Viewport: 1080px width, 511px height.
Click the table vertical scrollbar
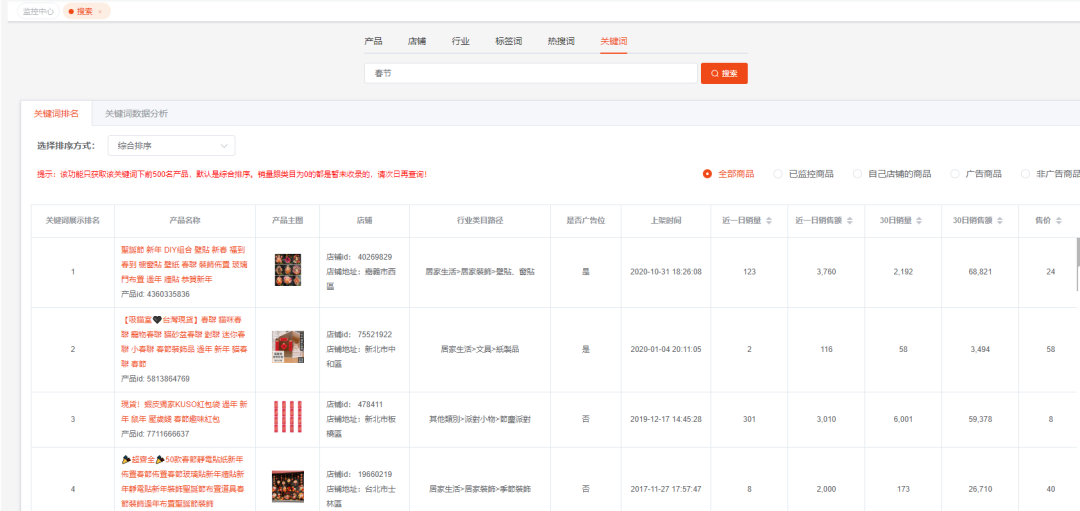point(1077,262)
